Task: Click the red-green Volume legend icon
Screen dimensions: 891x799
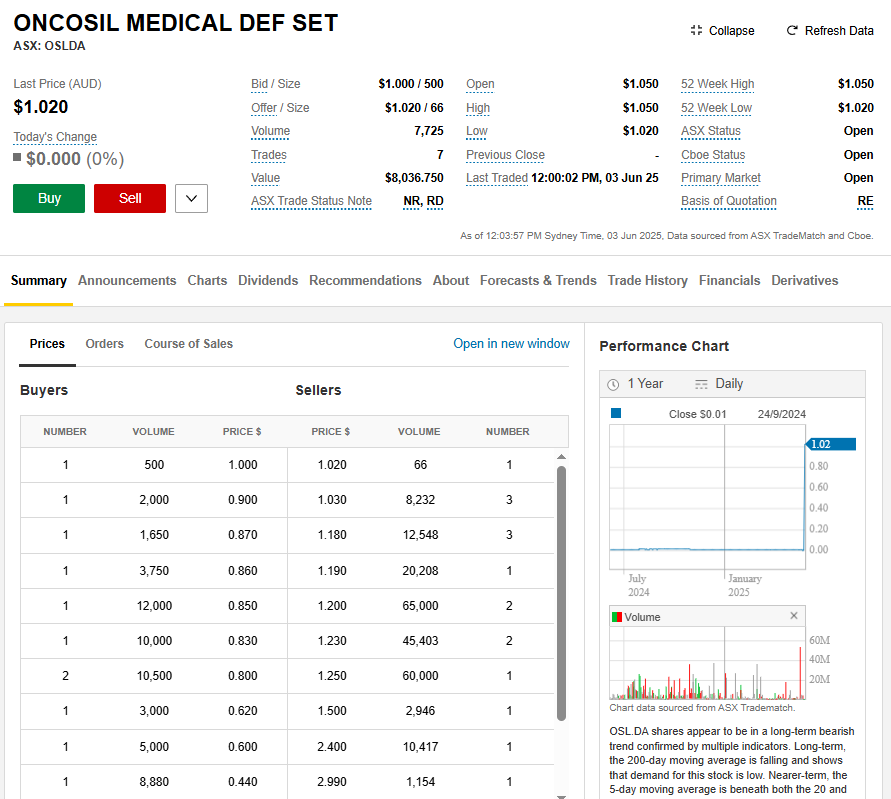Action: click(x=617, y=617)
